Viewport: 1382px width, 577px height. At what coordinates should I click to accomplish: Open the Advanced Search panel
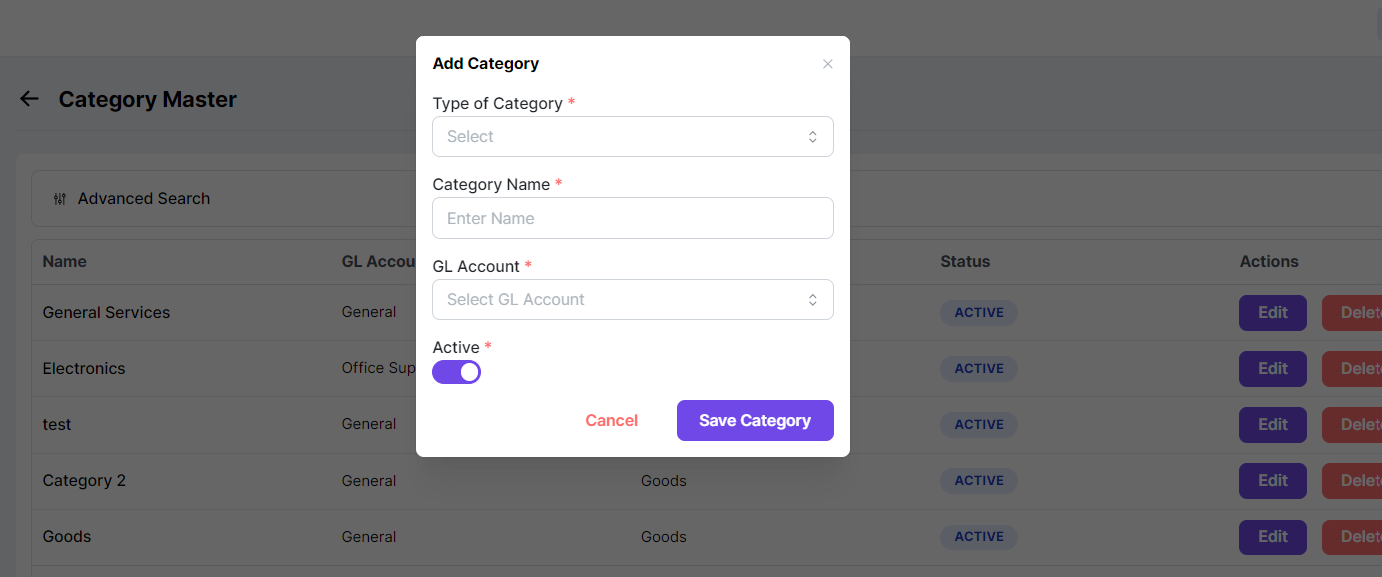pos(144,199)
